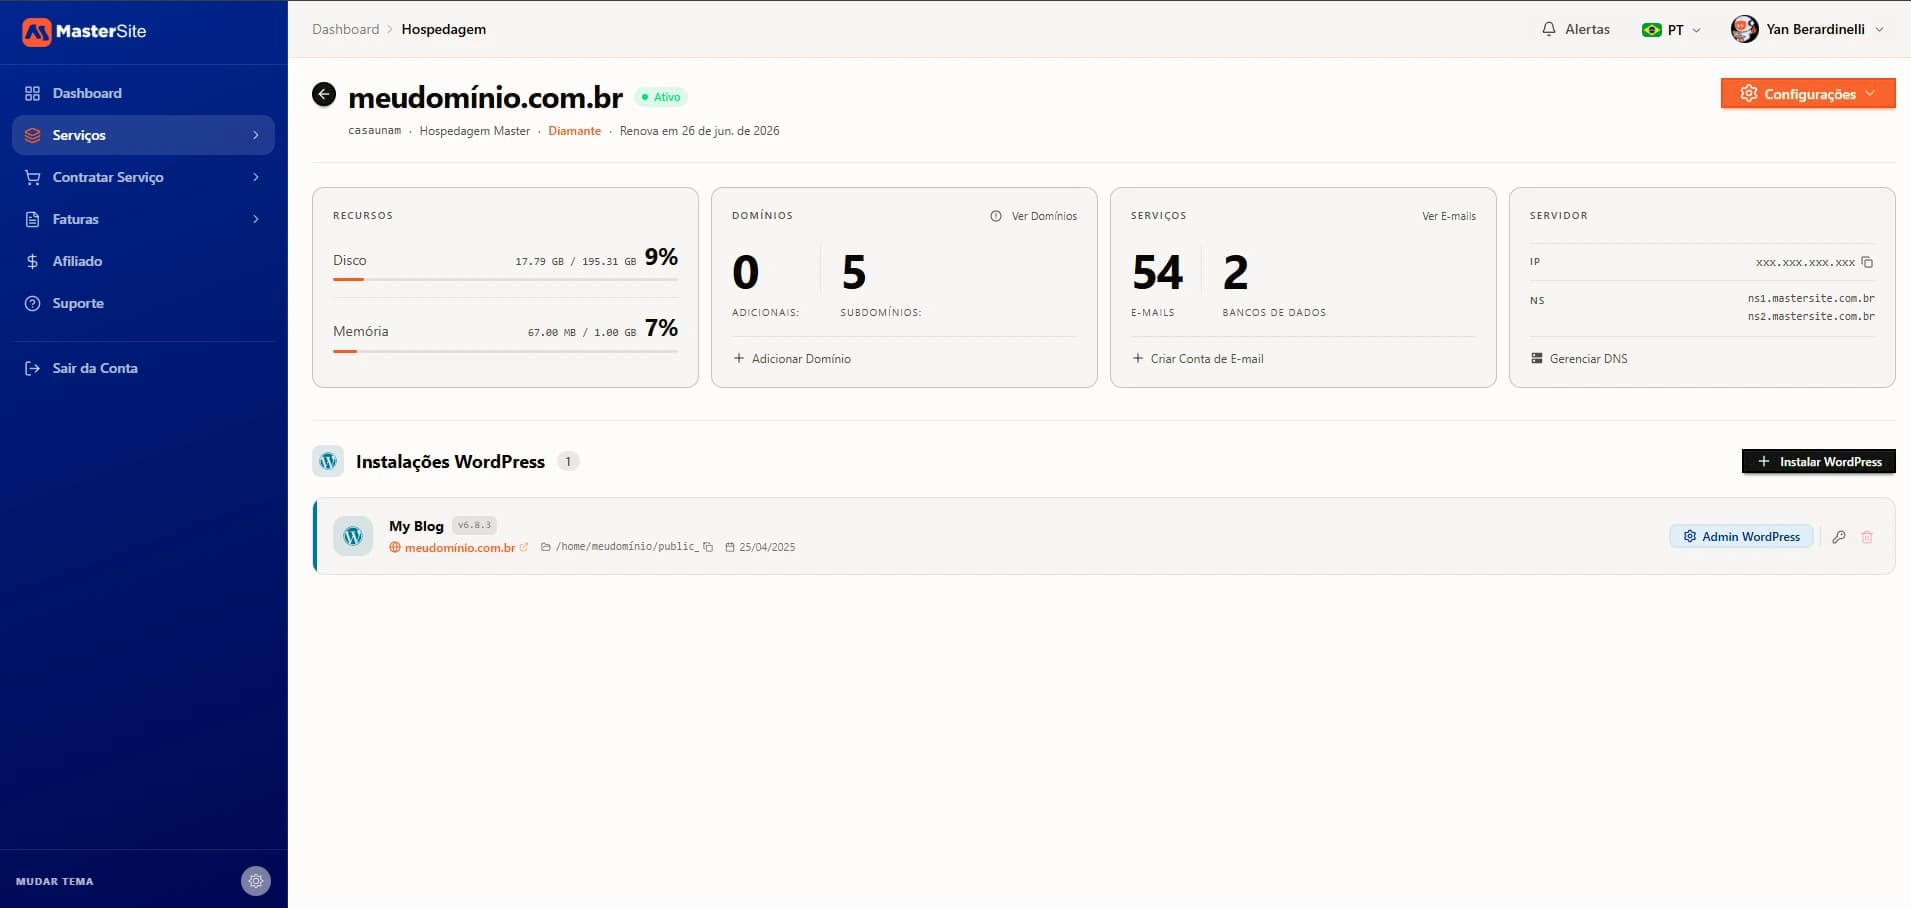Copy the server IP address icon
This screenshot has height=908, width=1911.
tap(1867, 262)
